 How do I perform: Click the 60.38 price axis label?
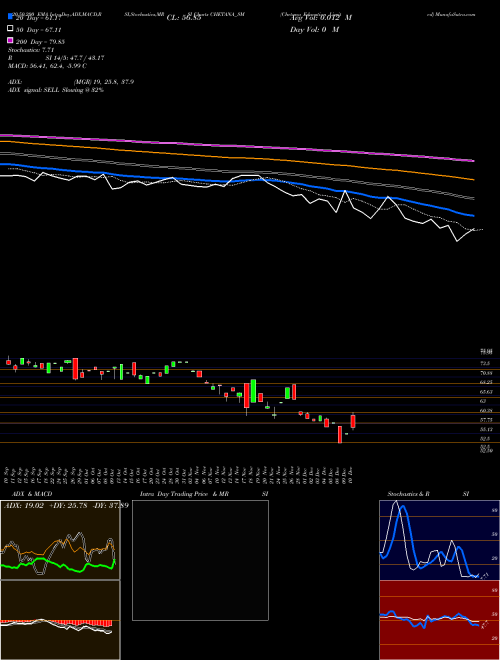[487, 410]
